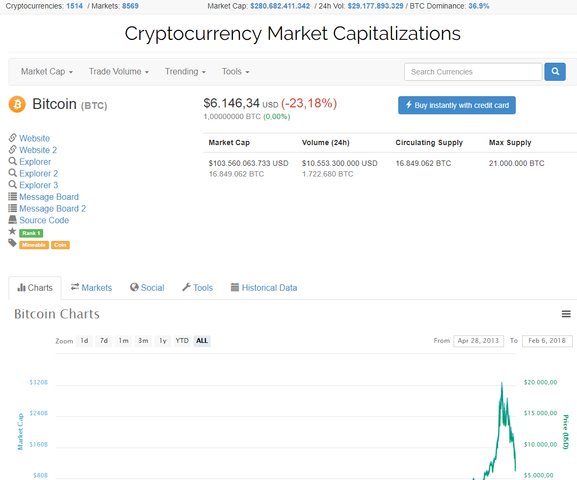
Task: Click Buy instantly with credit card
Action: [x=457, y=105]
